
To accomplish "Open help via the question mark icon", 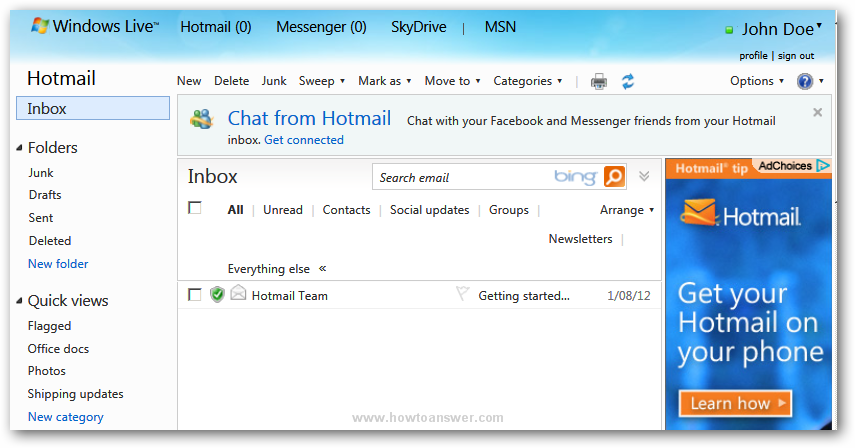I will click(804, 81).
